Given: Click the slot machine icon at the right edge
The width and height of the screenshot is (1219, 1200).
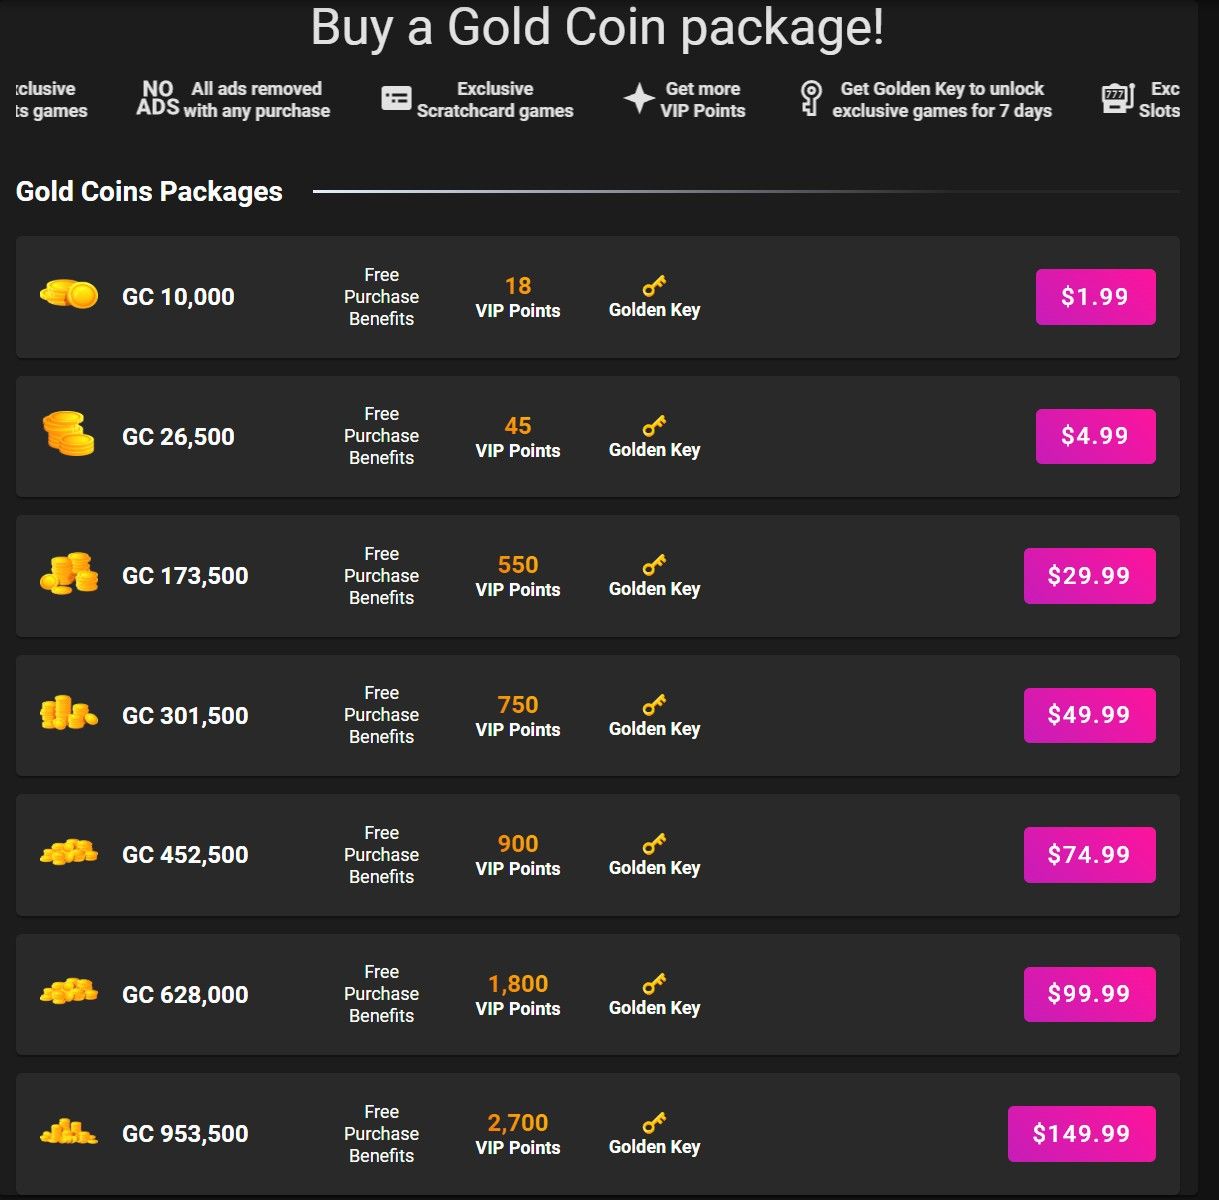Looking at the screenshot, I should pos(1117,98).
